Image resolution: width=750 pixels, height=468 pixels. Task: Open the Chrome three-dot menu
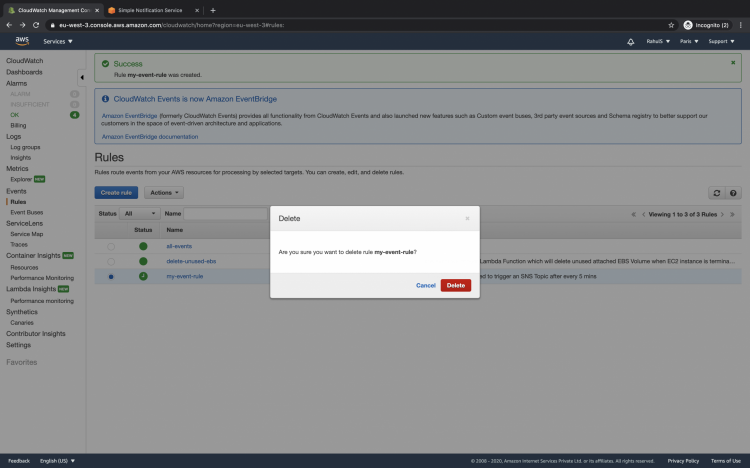(x=740, y=25)
